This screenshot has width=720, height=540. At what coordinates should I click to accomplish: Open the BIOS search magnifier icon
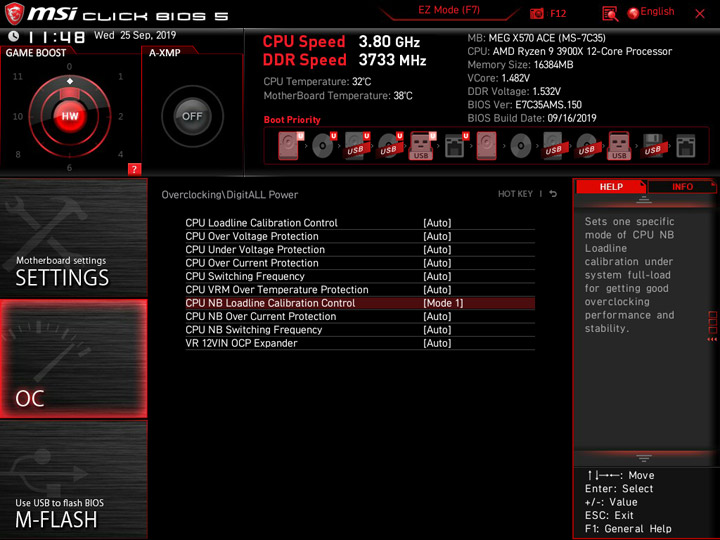click(x=610, y=14)
